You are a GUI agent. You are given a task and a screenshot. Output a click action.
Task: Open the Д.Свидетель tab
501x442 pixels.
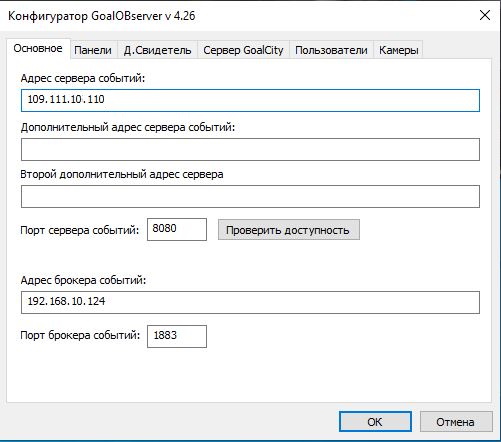pos(157,50)
